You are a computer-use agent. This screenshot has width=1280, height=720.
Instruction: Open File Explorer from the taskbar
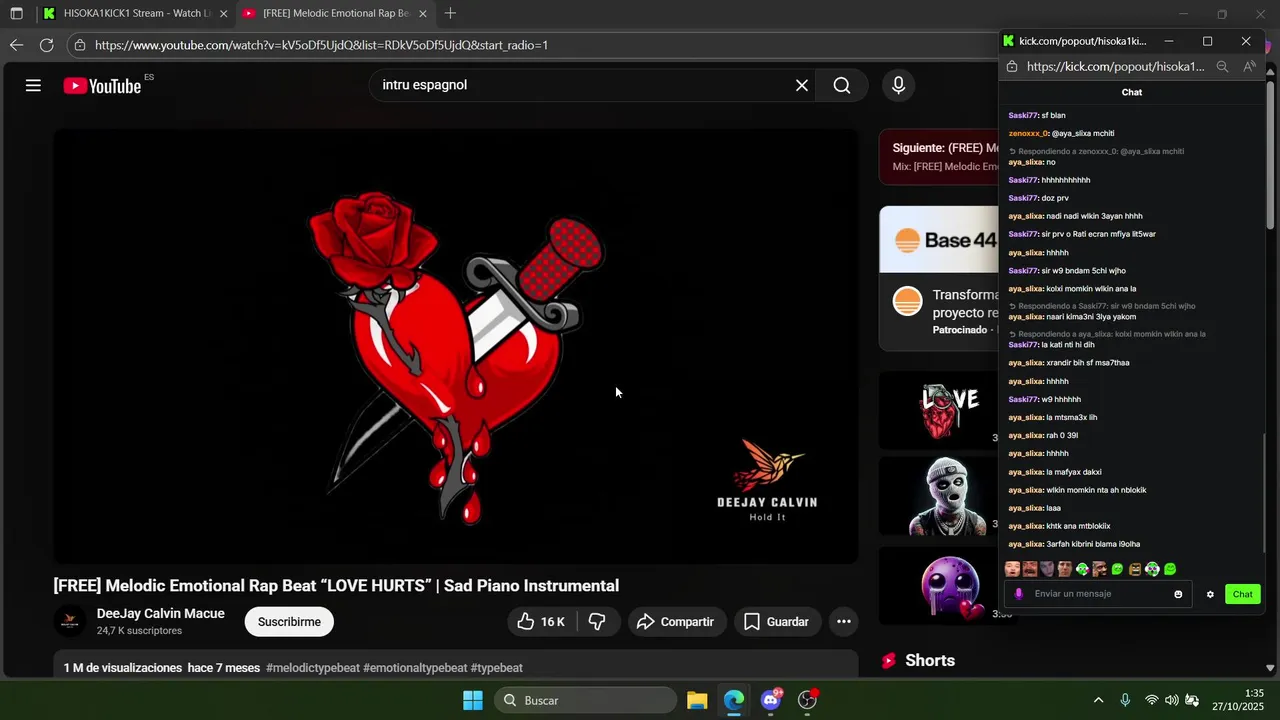click(x=697, y=700)
